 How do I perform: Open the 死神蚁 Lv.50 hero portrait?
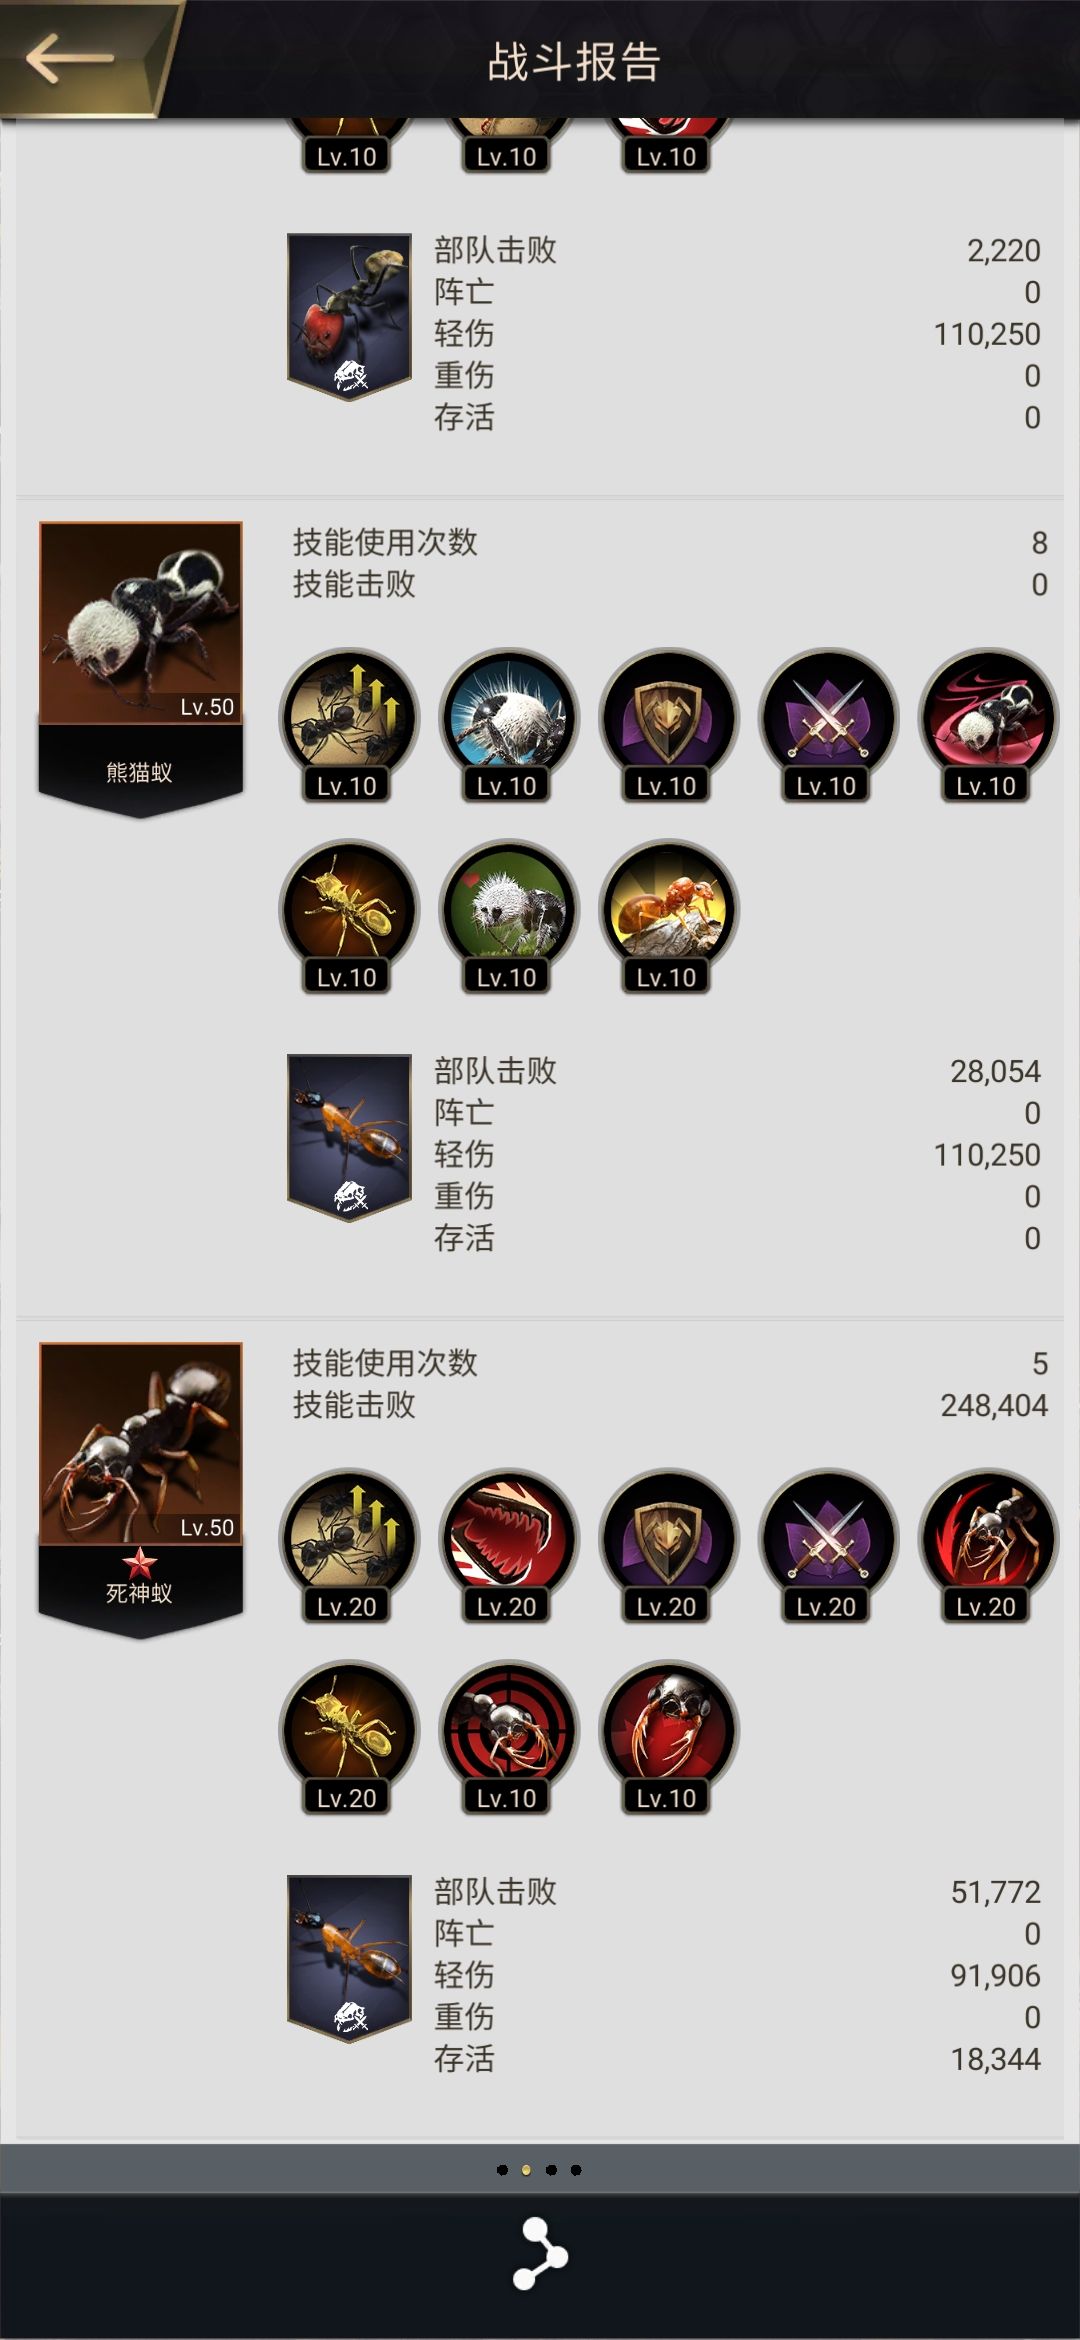[141, 1489]
